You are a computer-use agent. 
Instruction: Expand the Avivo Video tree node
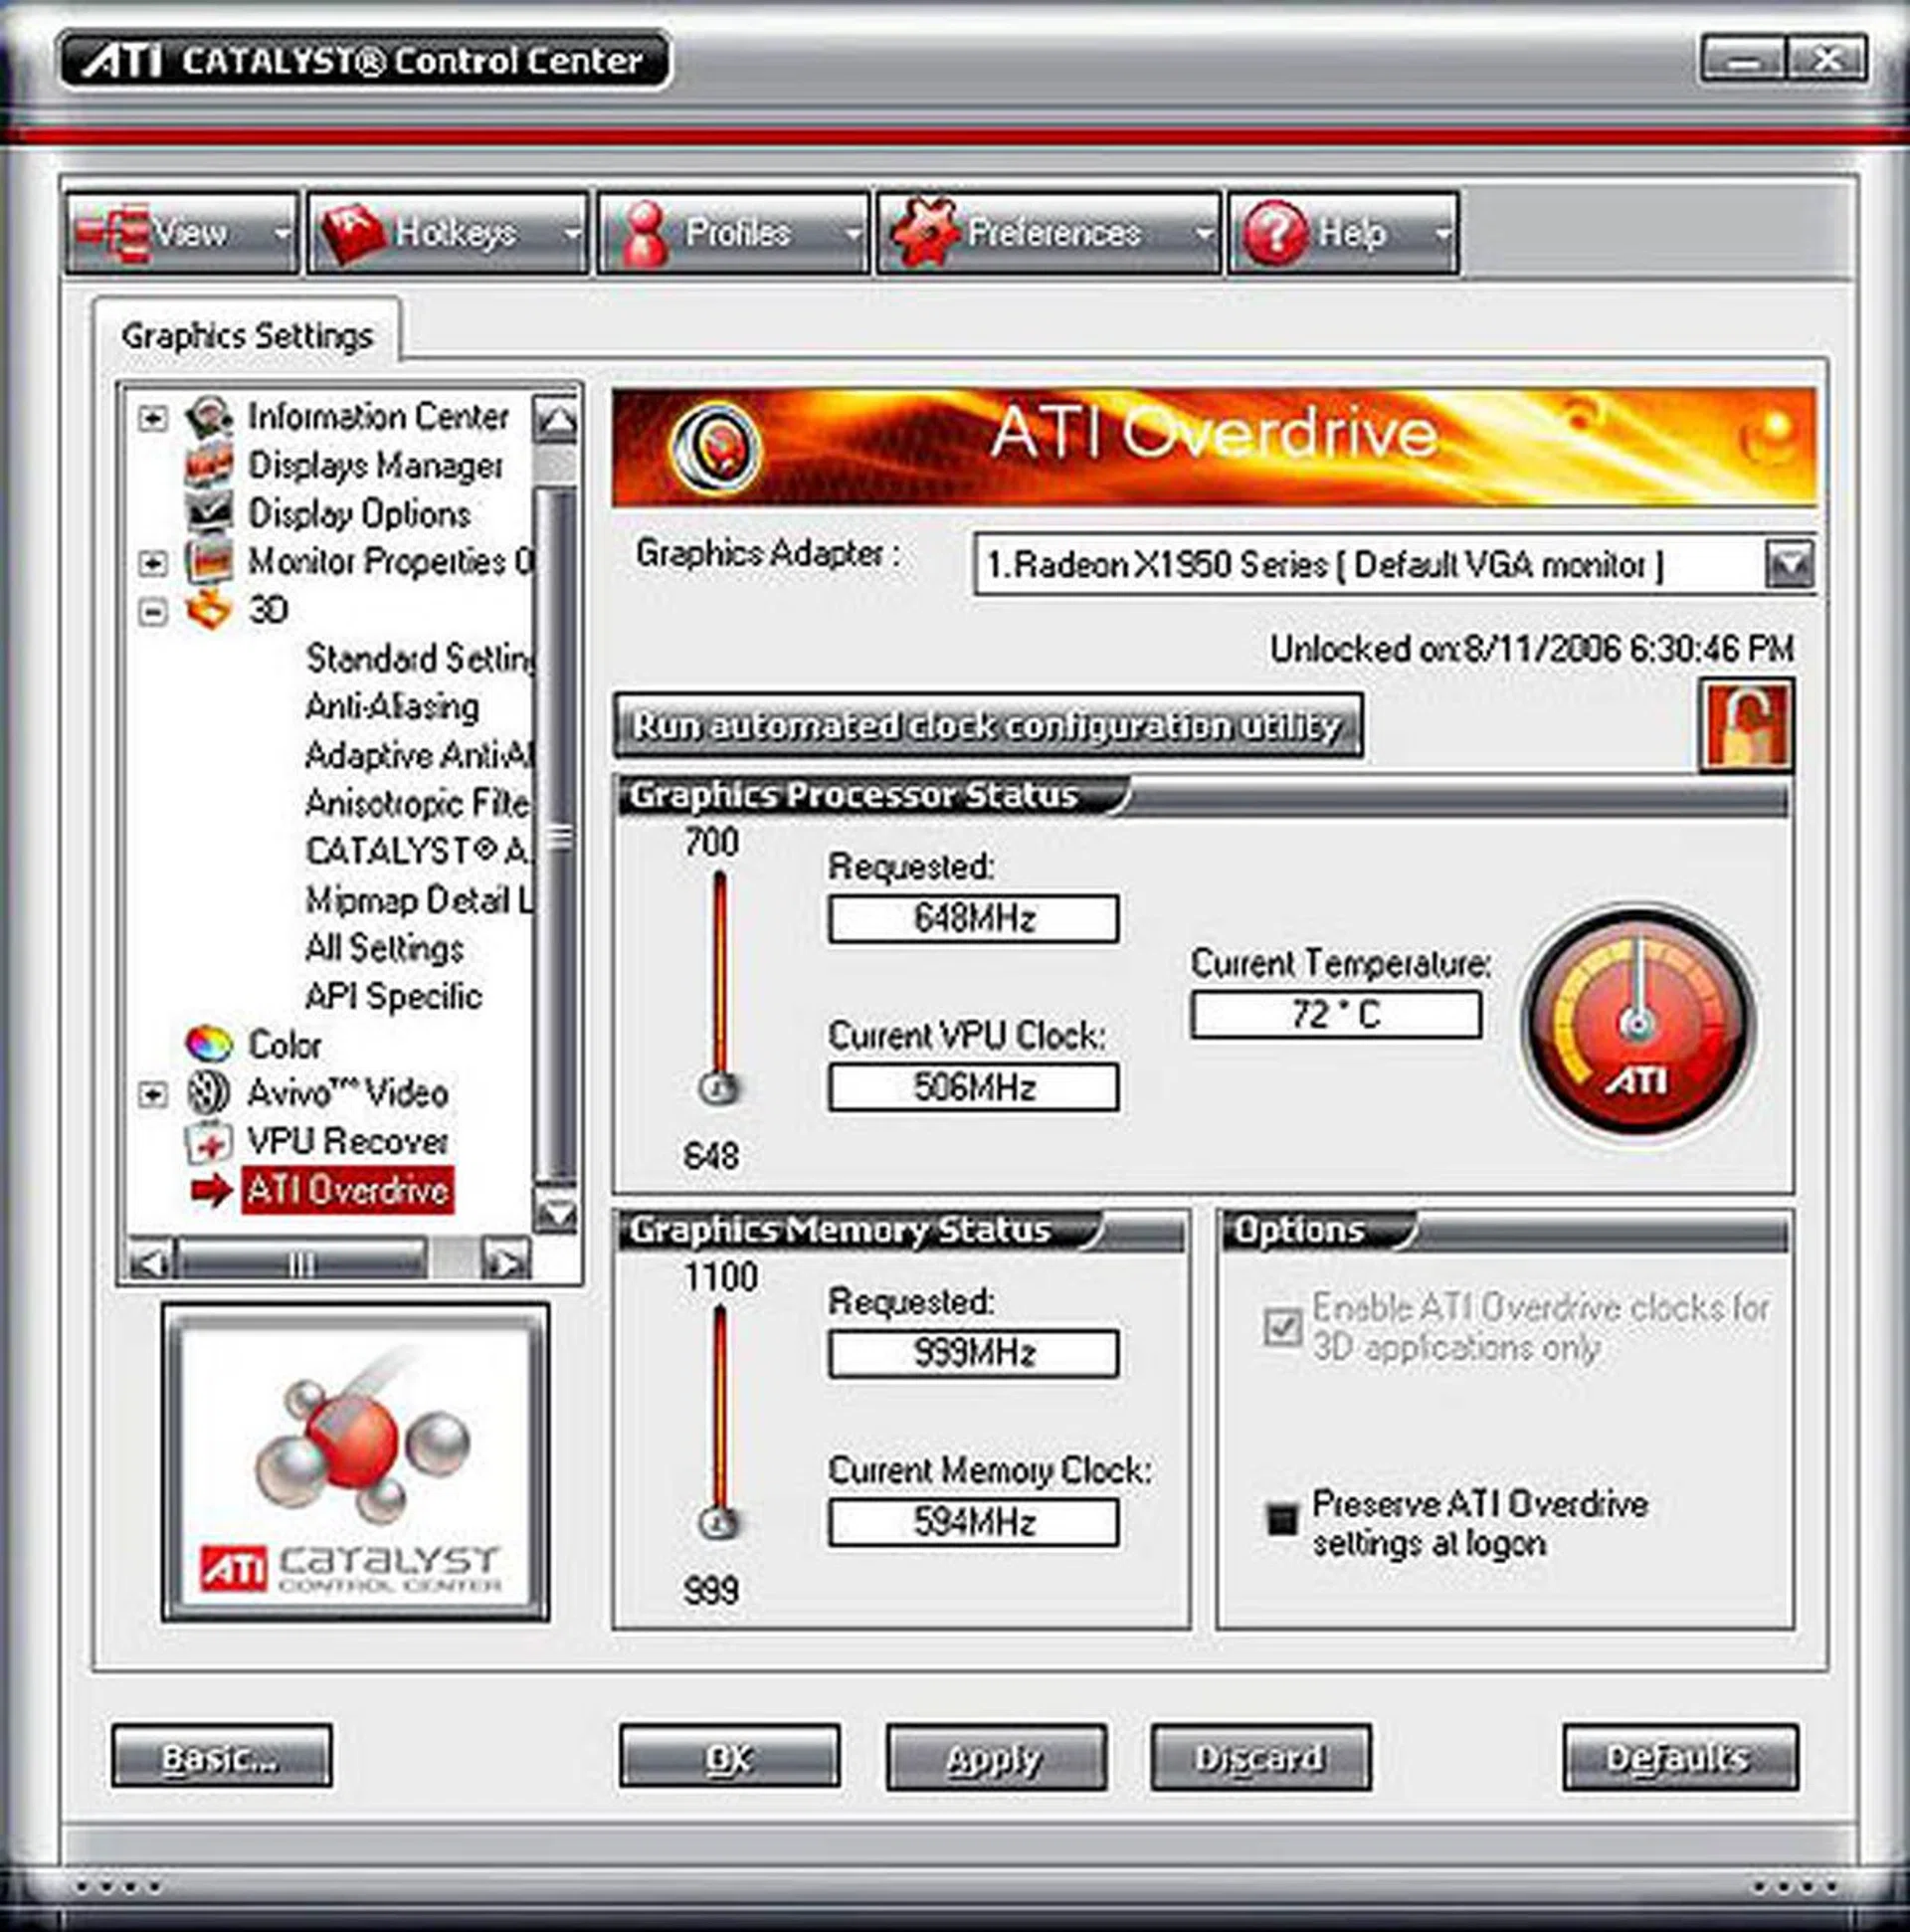click(152, 1093)
